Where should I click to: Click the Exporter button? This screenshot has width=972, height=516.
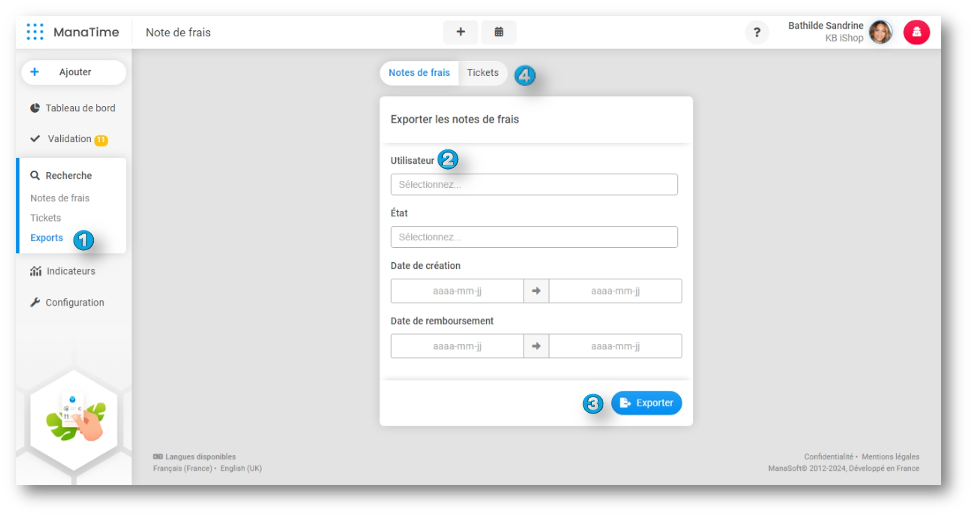tap(646, 403)
